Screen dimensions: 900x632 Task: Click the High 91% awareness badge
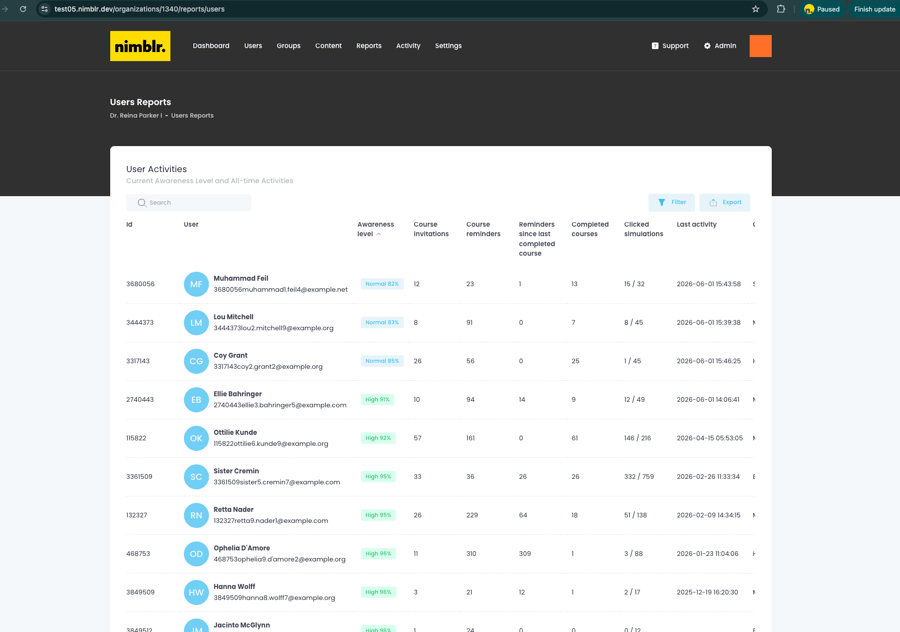377,400
